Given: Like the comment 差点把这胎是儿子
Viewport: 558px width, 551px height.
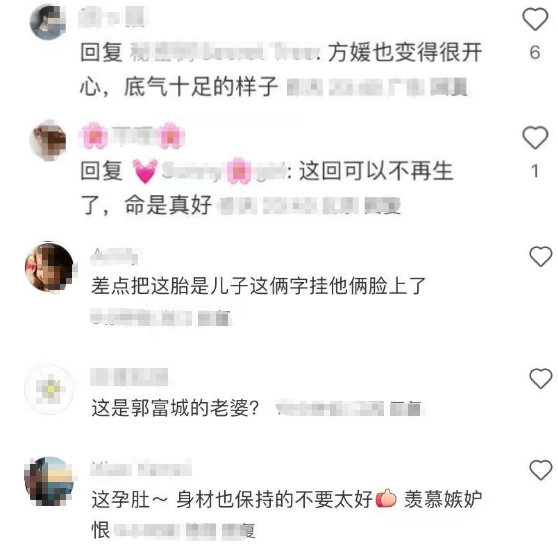Looking at the screenshot, I should 541,256.
